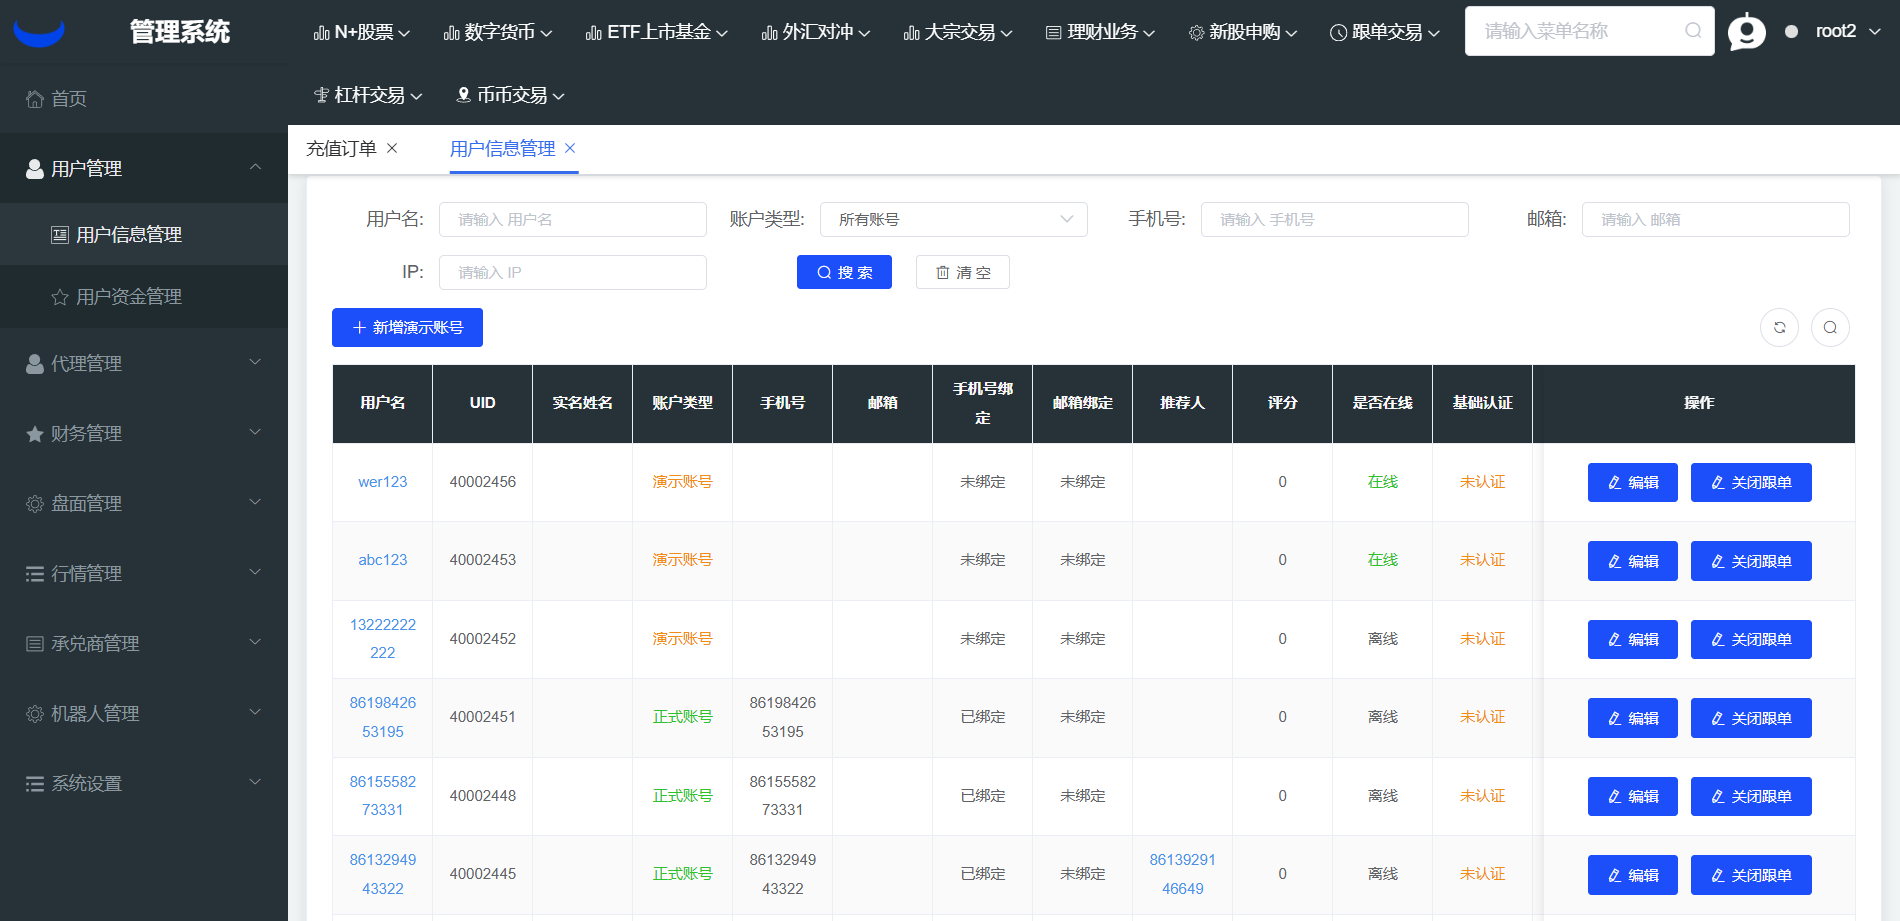1900x921 pixels.
Task: Click the 财务管理 star icon in the sidebar
Action: [35, 434]
